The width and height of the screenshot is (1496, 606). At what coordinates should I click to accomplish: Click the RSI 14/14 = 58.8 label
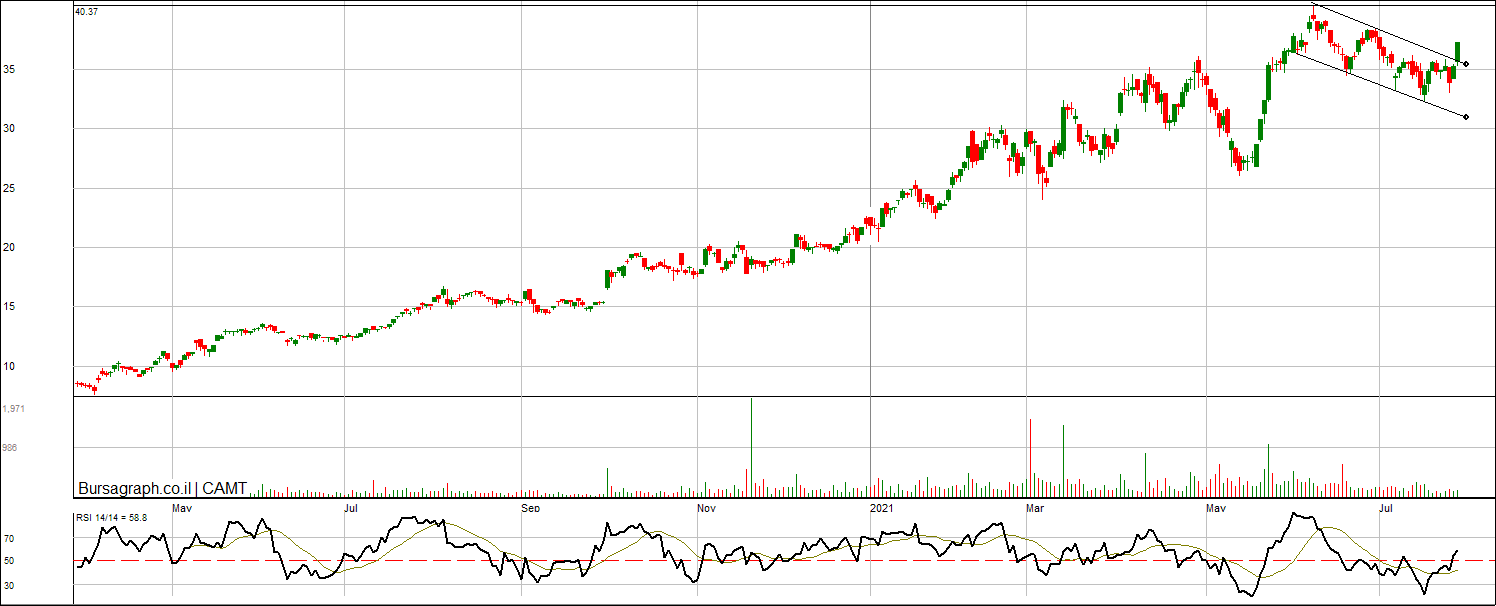[112, 517]
